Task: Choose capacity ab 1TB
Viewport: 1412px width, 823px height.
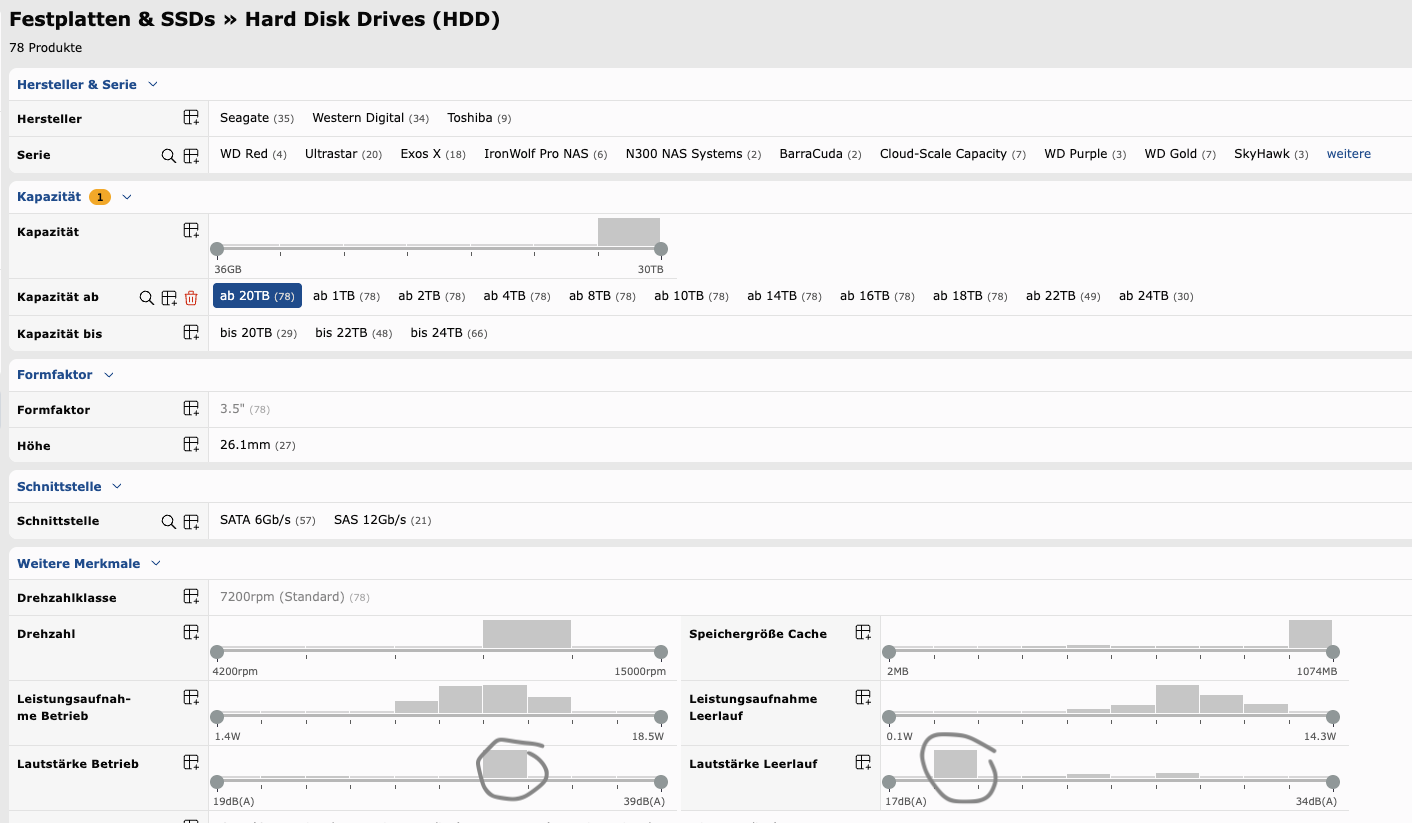Action: click(346, 296)
